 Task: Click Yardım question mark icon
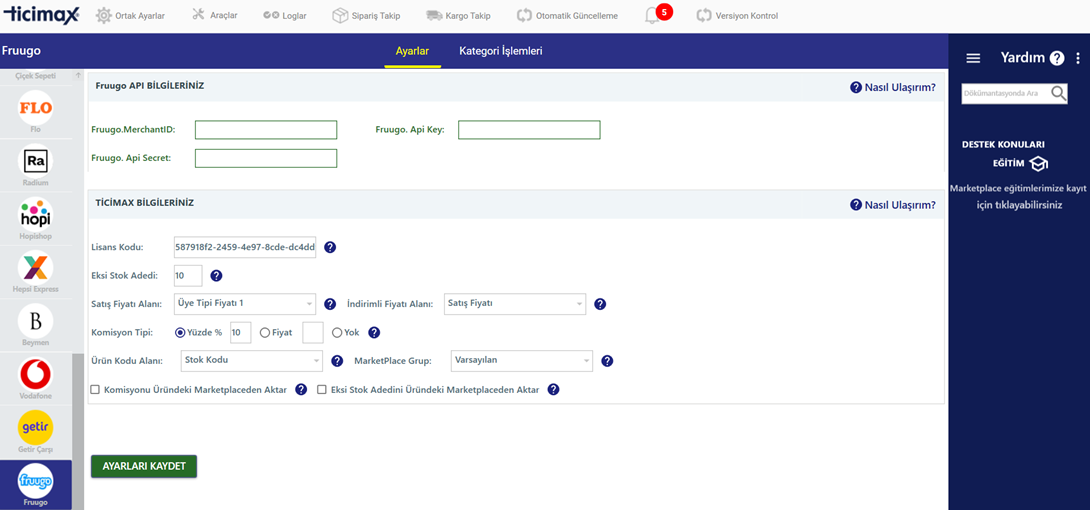pyautogui.click(x=1057, y=58)
